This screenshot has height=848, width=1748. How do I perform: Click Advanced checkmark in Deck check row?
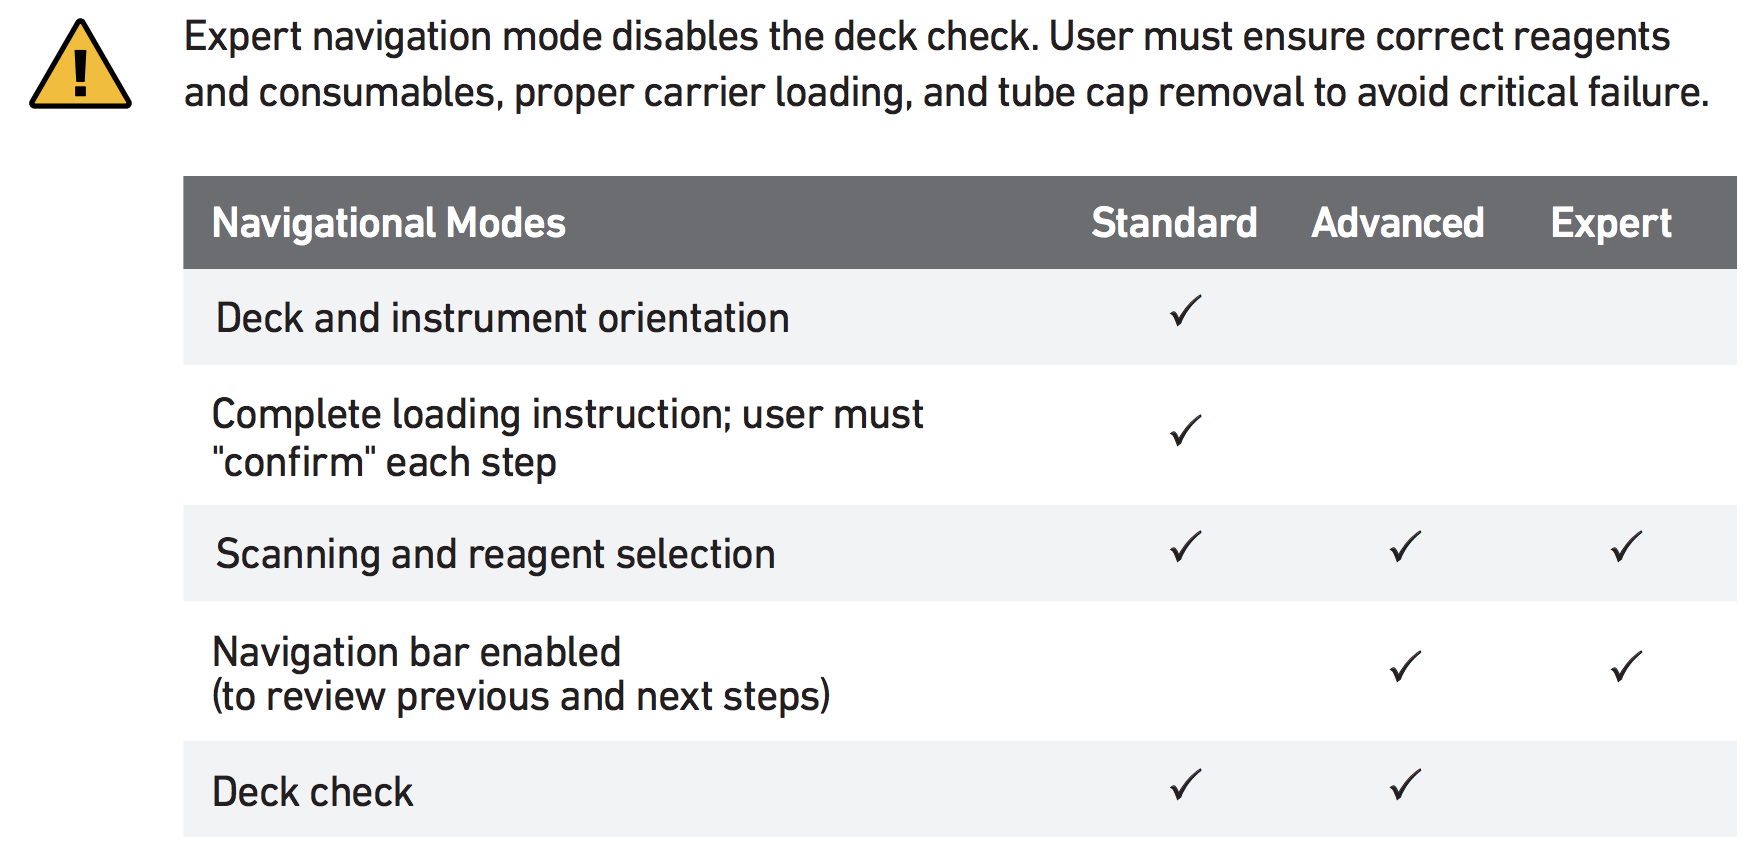(1405, 784)
